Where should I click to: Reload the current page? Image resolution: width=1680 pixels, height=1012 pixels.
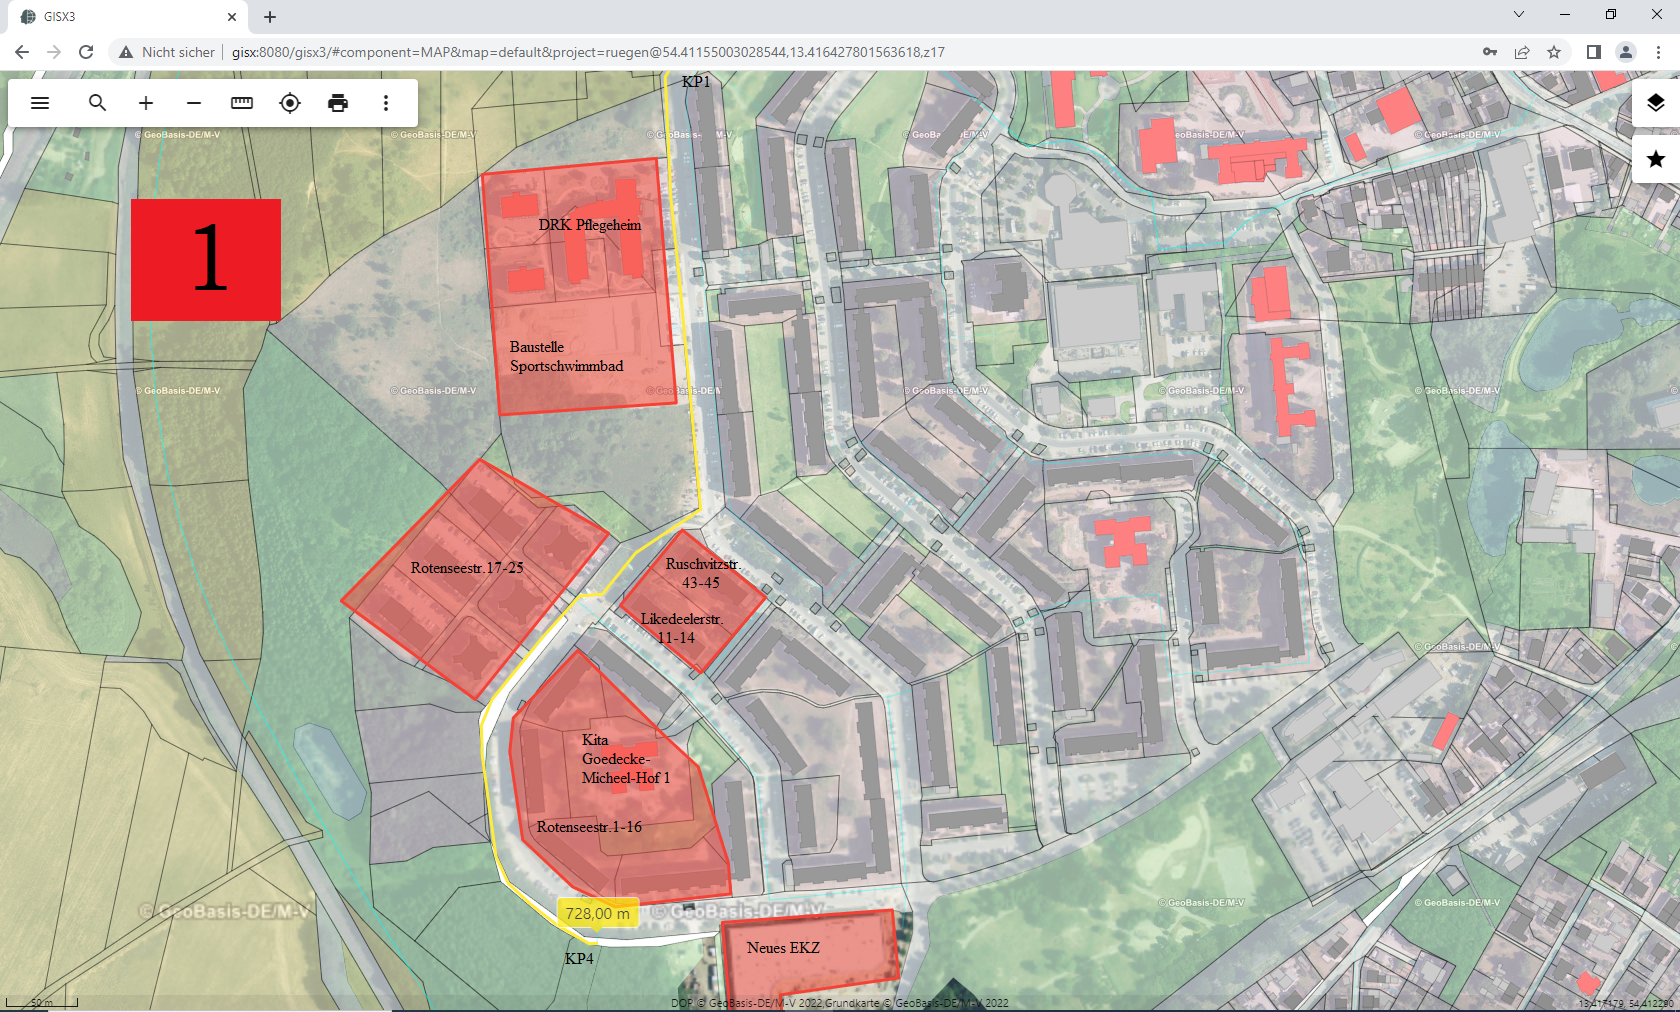click(86, 52)
